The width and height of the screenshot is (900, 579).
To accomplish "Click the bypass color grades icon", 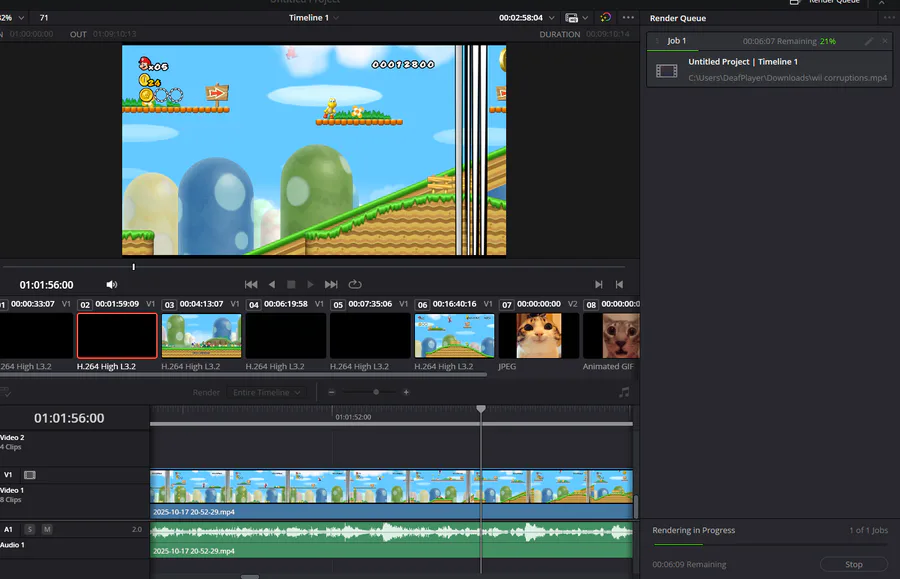I will click(x=605, y=18).
